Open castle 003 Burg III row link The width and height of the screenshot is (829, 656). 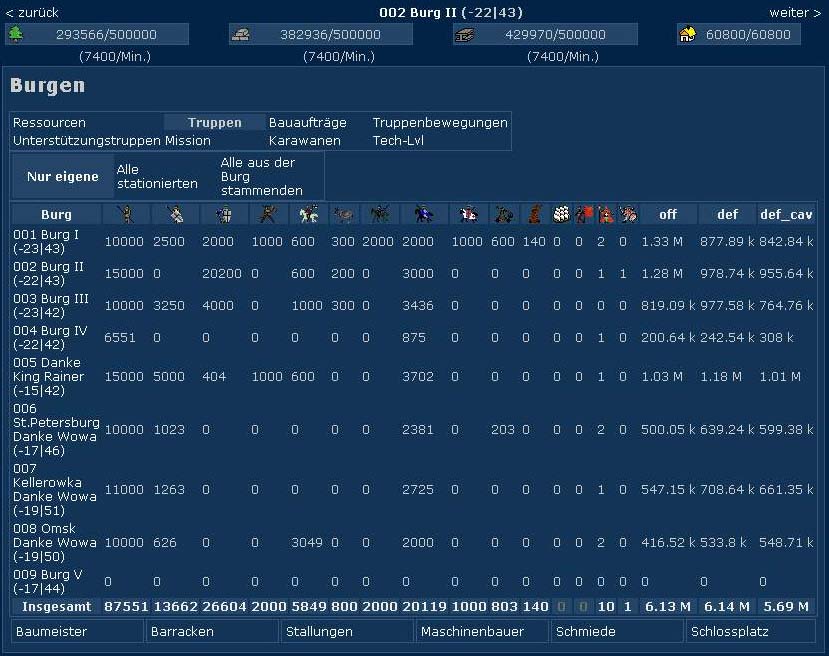point(51,306)
